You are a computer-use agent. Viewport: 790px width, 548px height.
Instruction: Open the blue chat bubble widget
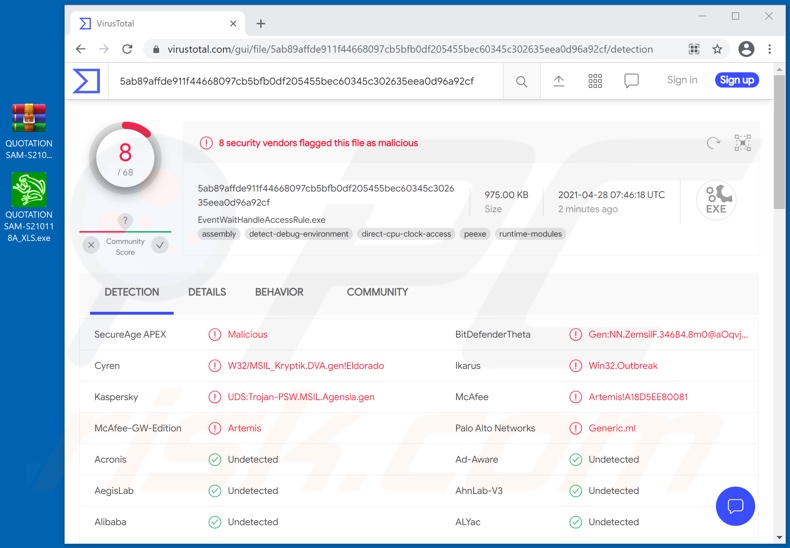[x=735, y=506]
